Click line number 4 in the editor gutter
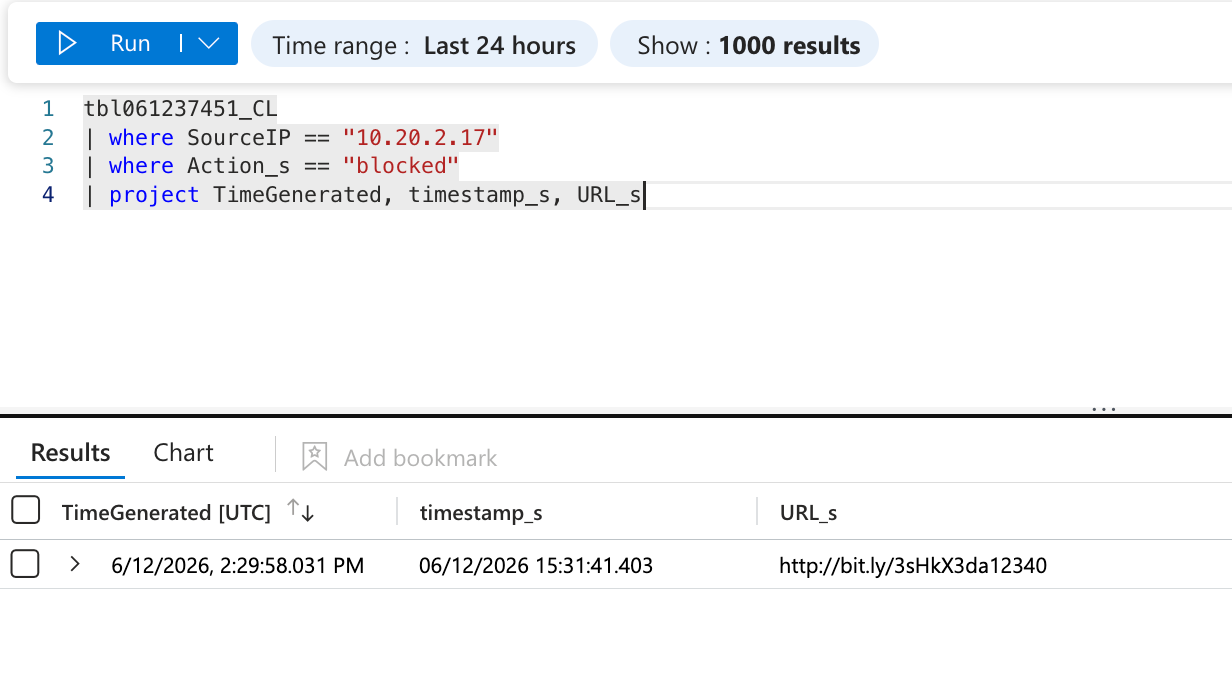 [x=48, y=194]
